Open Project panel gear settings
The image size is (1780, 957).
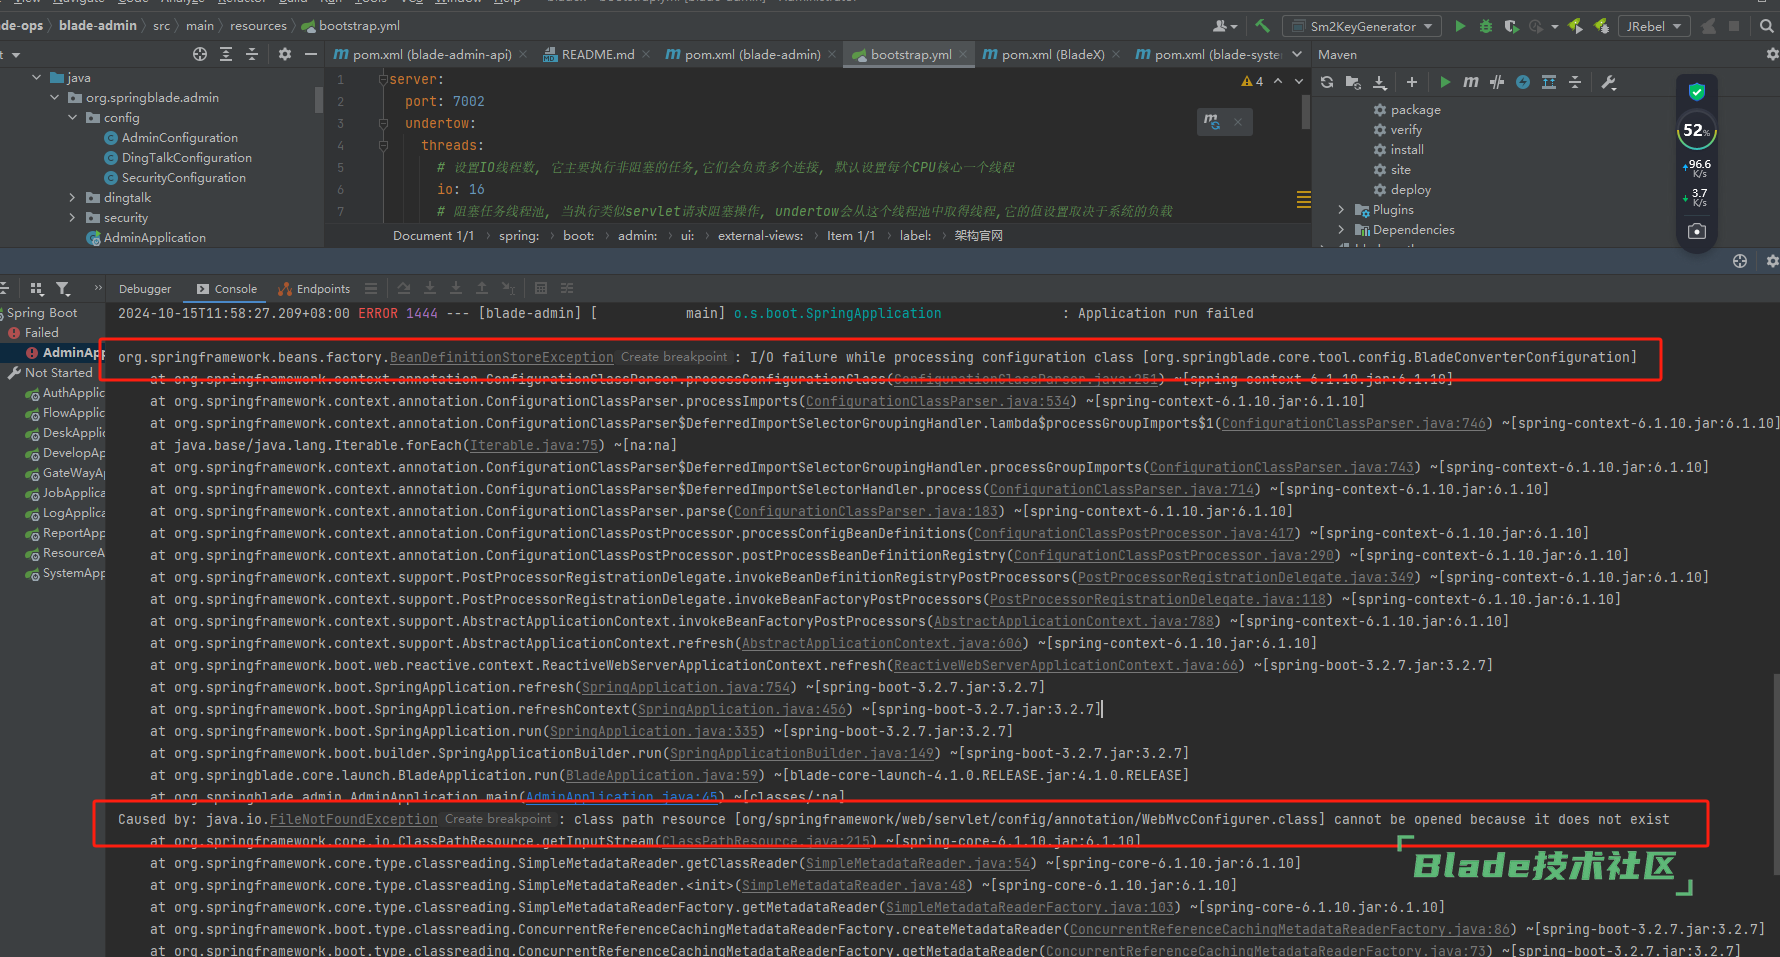pyautogui.click(x=285, y=54)
